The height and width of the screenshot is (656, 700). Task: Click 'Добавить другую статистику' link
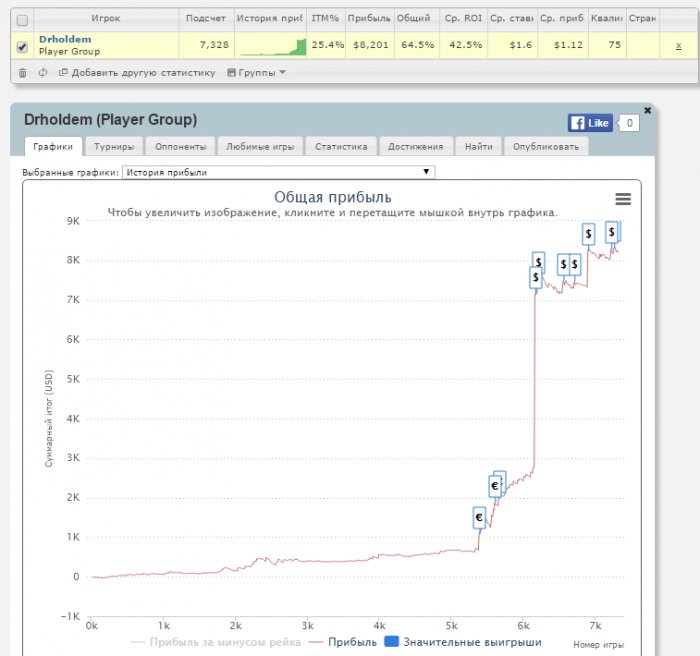click(137, 72)
